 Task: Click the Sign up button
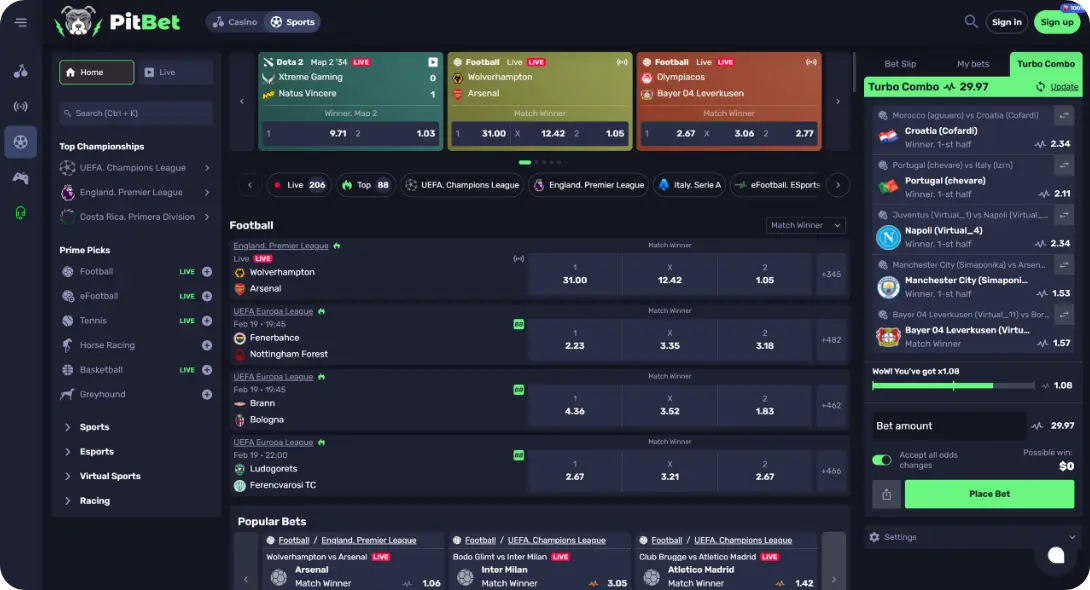pyautogui.click(x=1057, y=22)
